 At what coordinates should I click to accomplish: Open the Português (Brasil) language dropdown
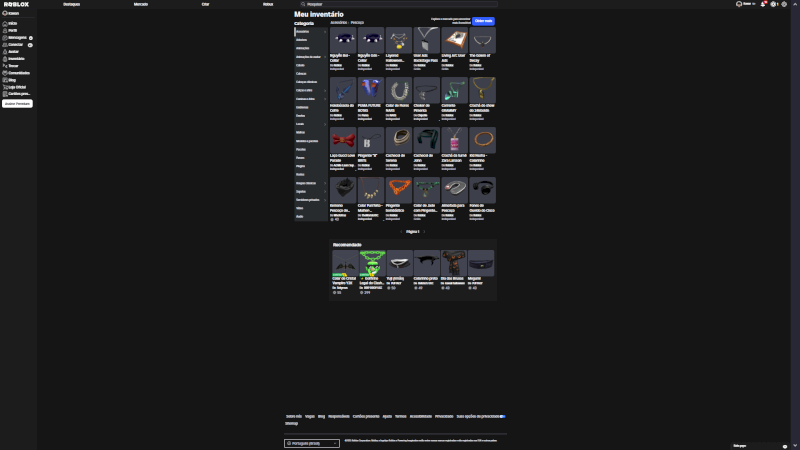(312, 443)
